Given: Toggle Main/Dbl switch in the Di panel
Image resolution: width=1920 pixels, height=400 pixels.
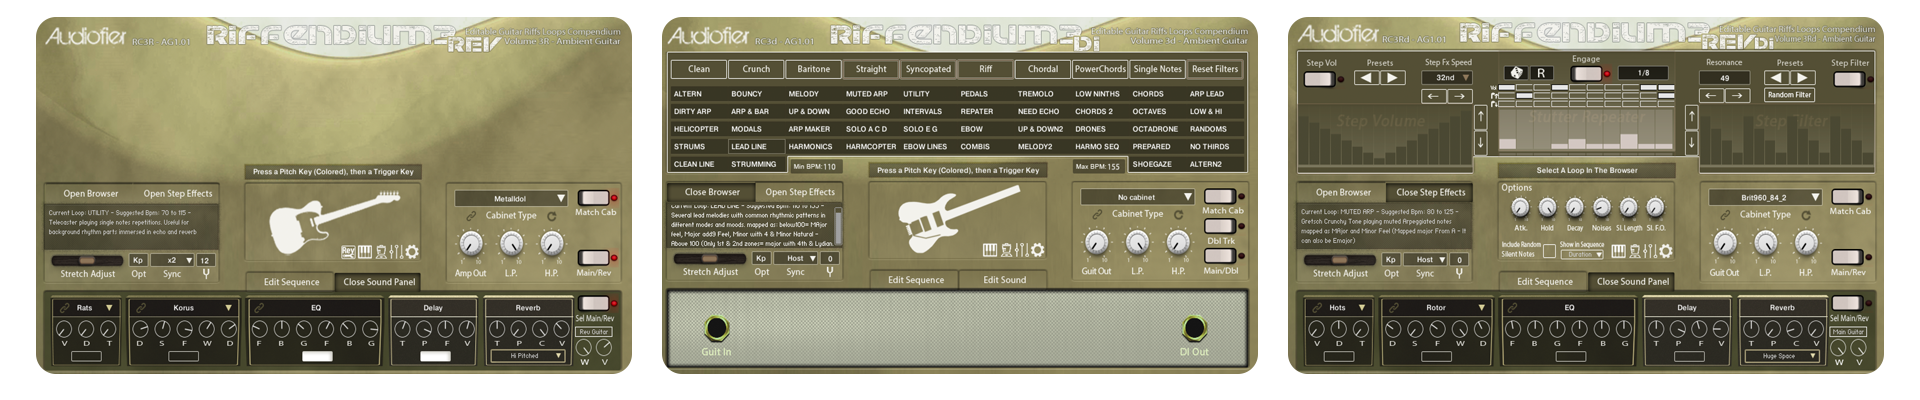Looking at the screenshot, I should [x=1219, y=256].
